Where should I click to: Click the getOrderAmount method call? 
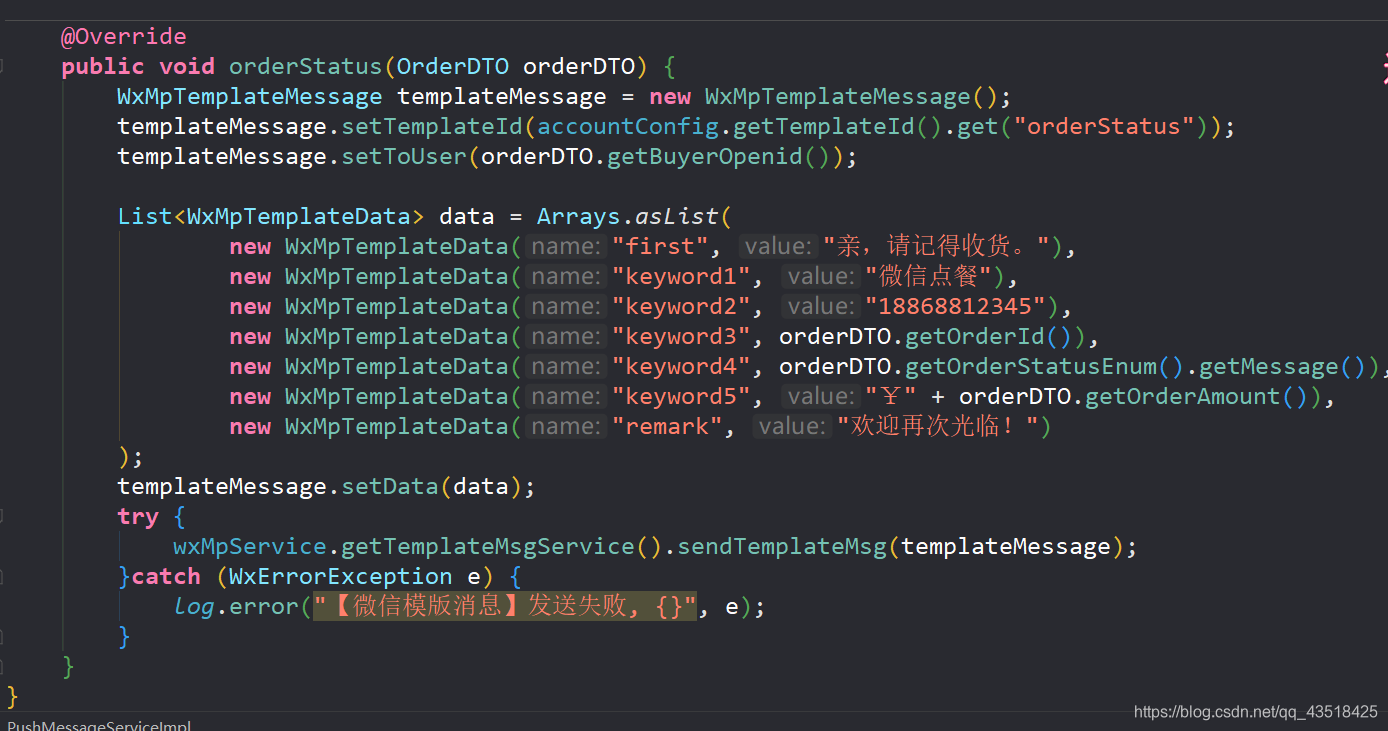pyautogui.click(x=1183, y=397)
